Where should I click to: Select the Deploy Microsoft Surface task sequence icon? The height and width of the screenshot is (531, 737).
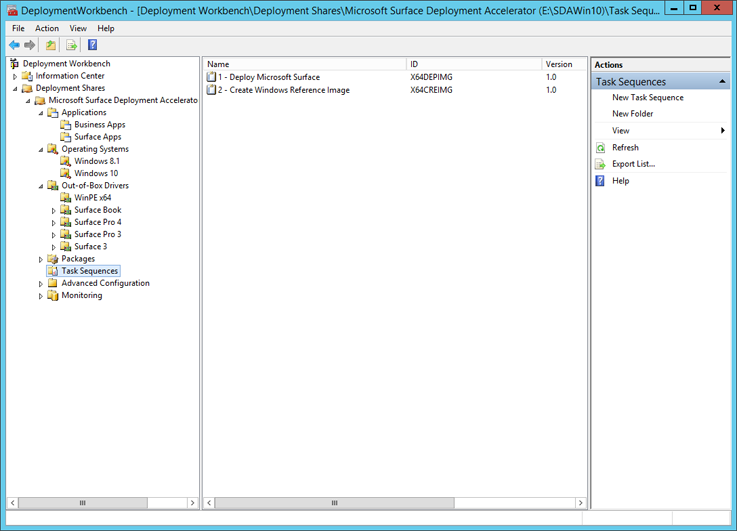pos(211,77)
